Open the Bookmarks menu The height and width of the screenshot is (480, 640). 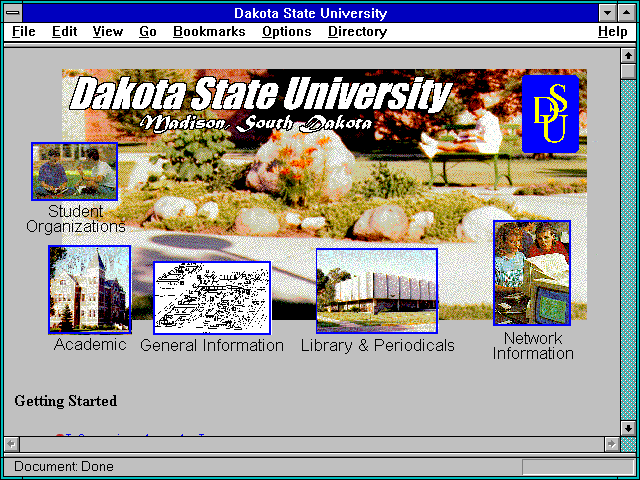pos(209,31)
